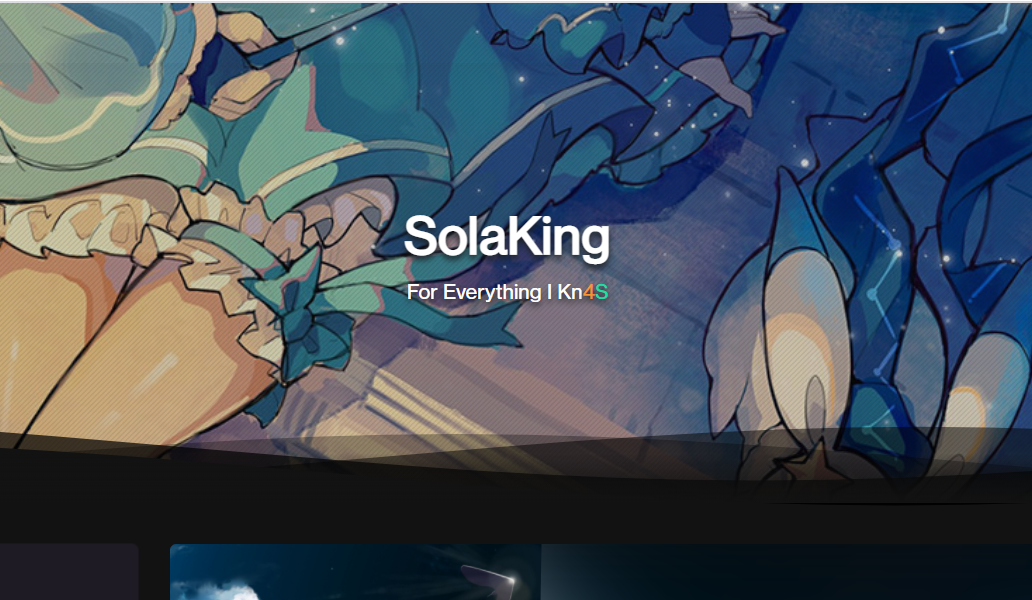Viewport: 1032px width, 600px height.
Task: Select the 'For Everything I Kn4S' subtitle
Action: [x=507, y=292]
